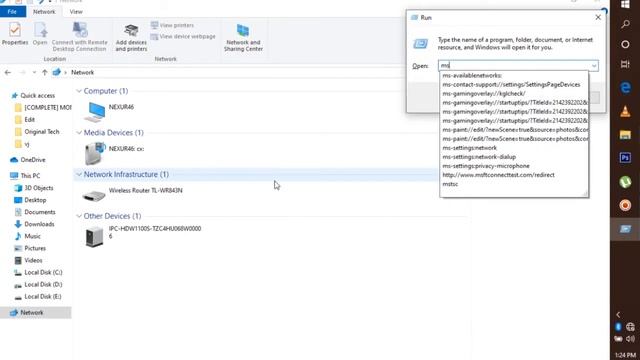The width and height of the screenshot is (640, 360).
Task: Choose ms-settings:privacy-microphone suggestion
Action: [x=514, y=166]
